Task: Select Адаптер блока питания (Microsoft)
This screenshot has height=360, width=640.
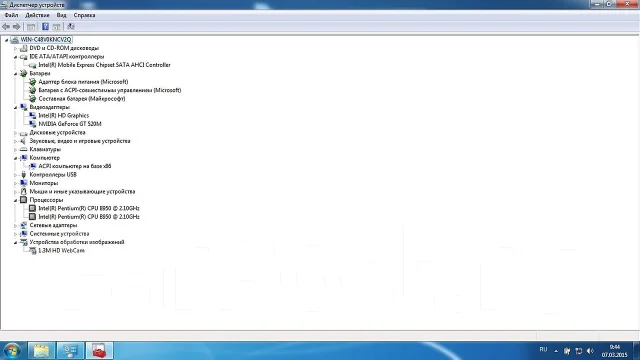Action: (x=83, y=82)
